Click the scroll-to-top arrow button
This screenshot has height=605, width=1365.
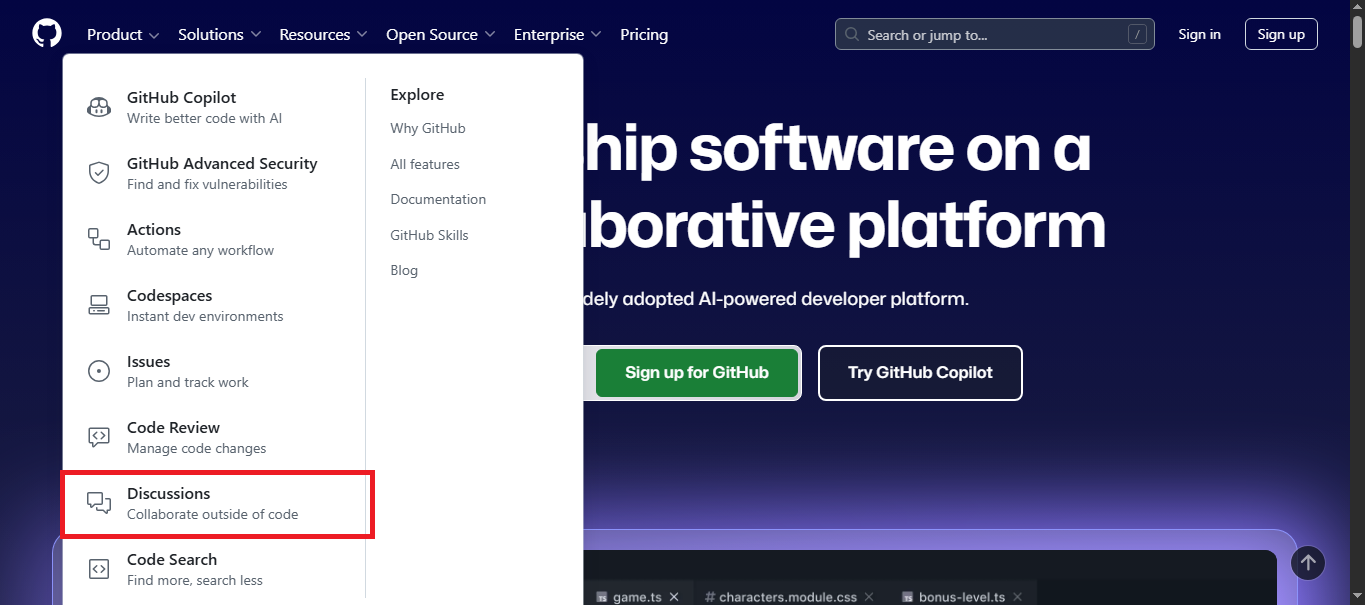pos(1307,562)
